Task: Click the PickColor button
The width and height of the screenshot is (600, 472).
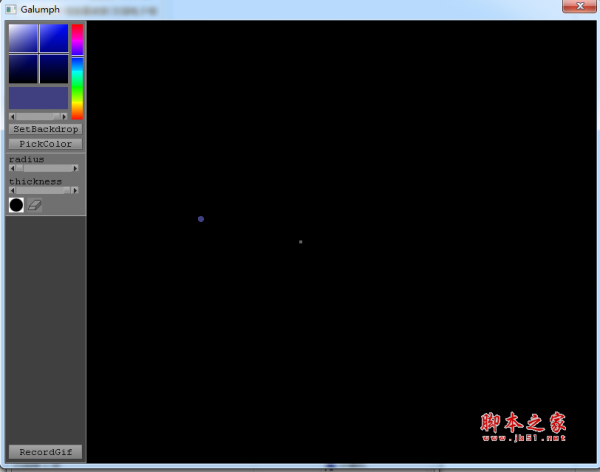Action: [x=46, y=144]
